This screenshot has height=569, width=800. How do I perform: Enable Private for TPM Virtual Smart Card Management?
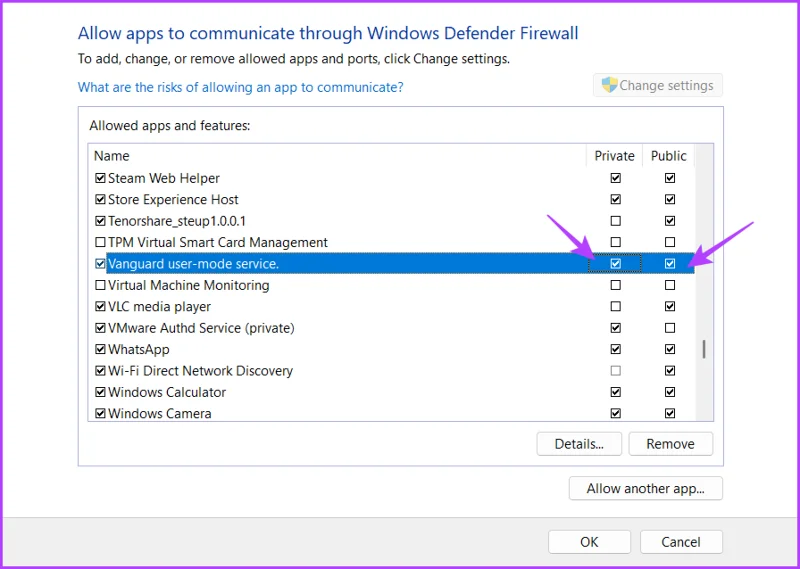coord(616,242)
